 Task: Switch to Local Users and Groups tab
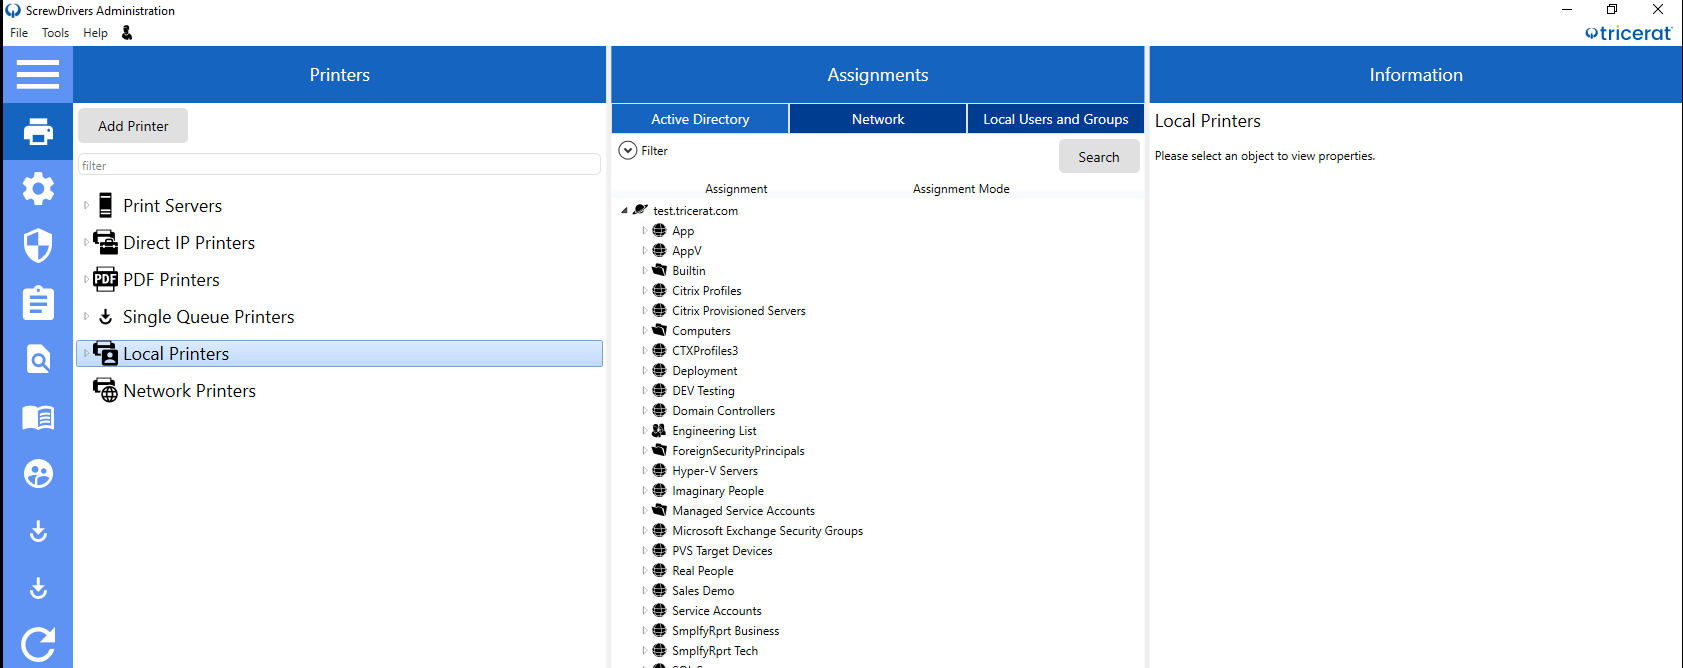(x=1056, y=119)
